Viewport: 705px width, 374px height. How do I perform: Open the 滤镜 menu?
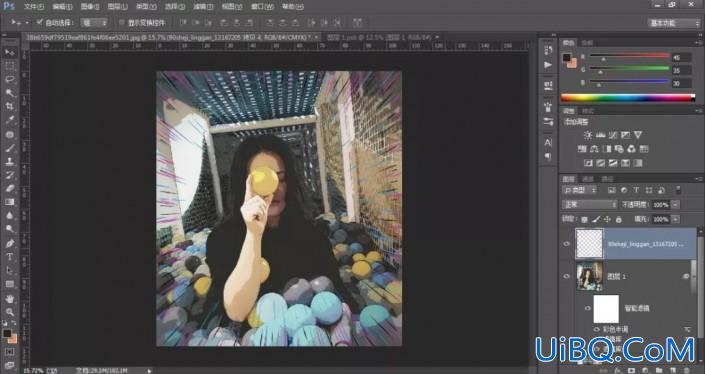tap(202, 6)
